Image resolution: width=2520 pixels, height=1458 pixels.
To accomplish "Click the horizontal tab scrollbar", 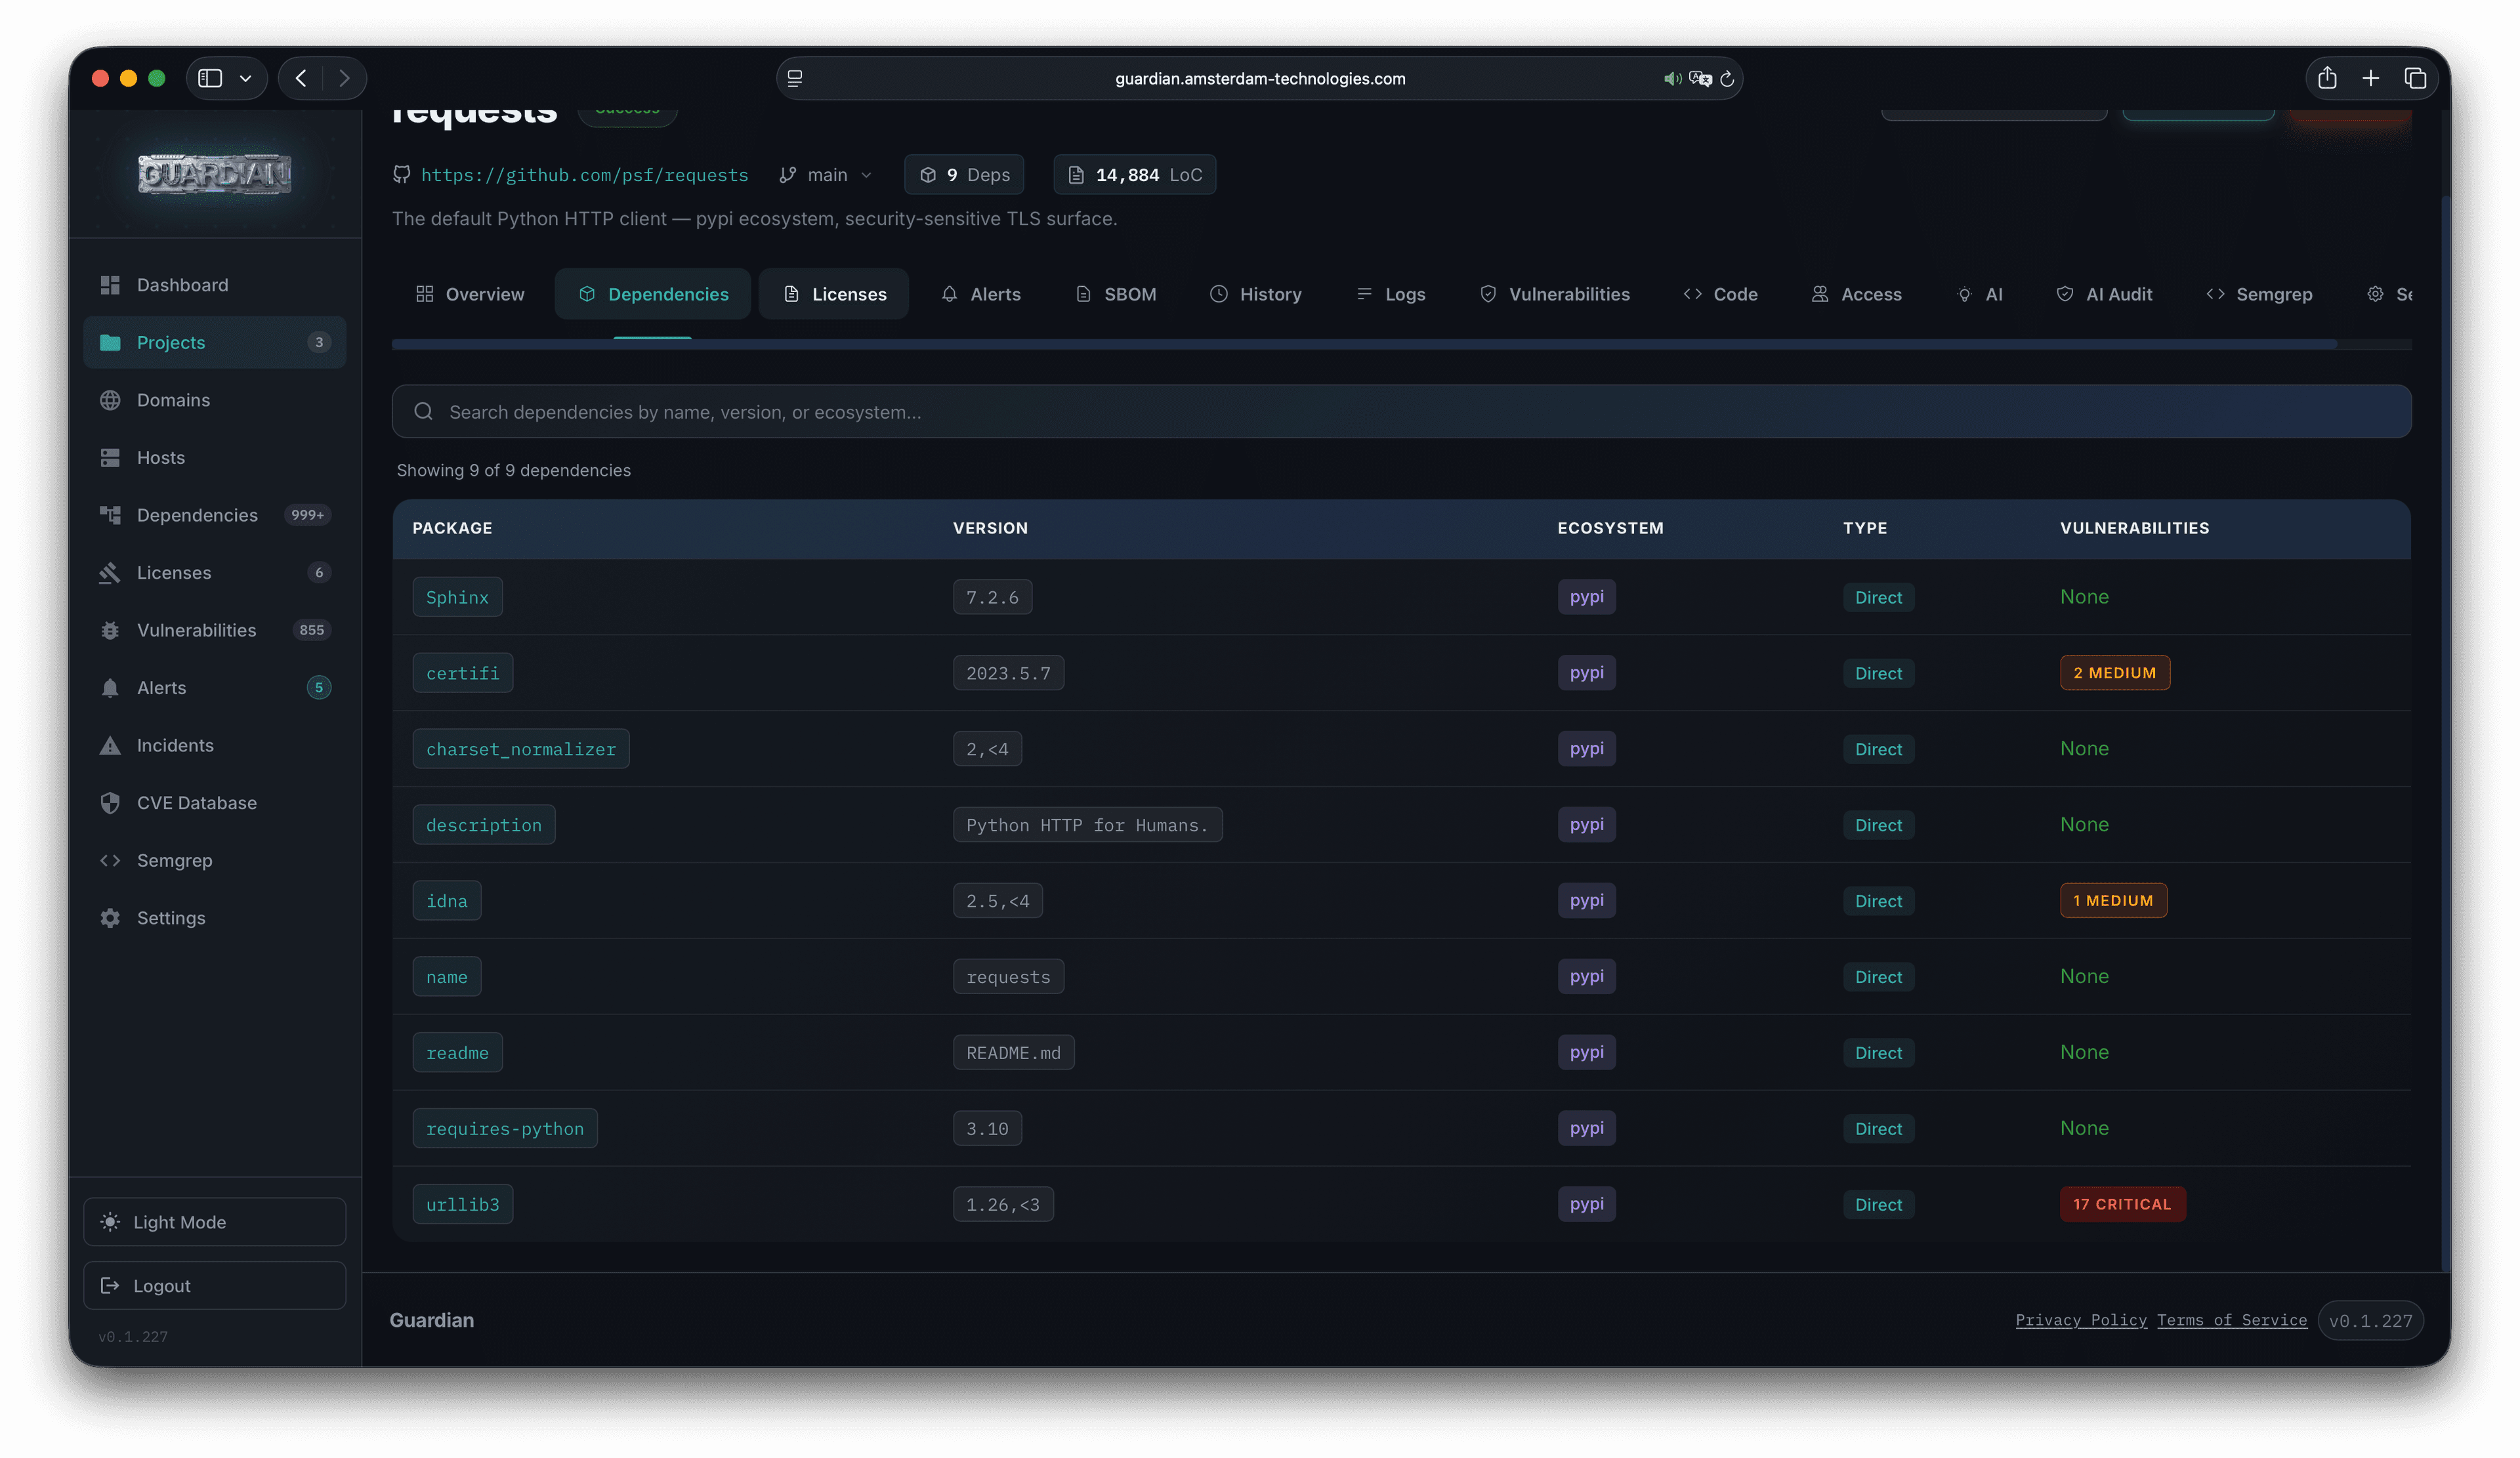I will [x=1364, y=344].
